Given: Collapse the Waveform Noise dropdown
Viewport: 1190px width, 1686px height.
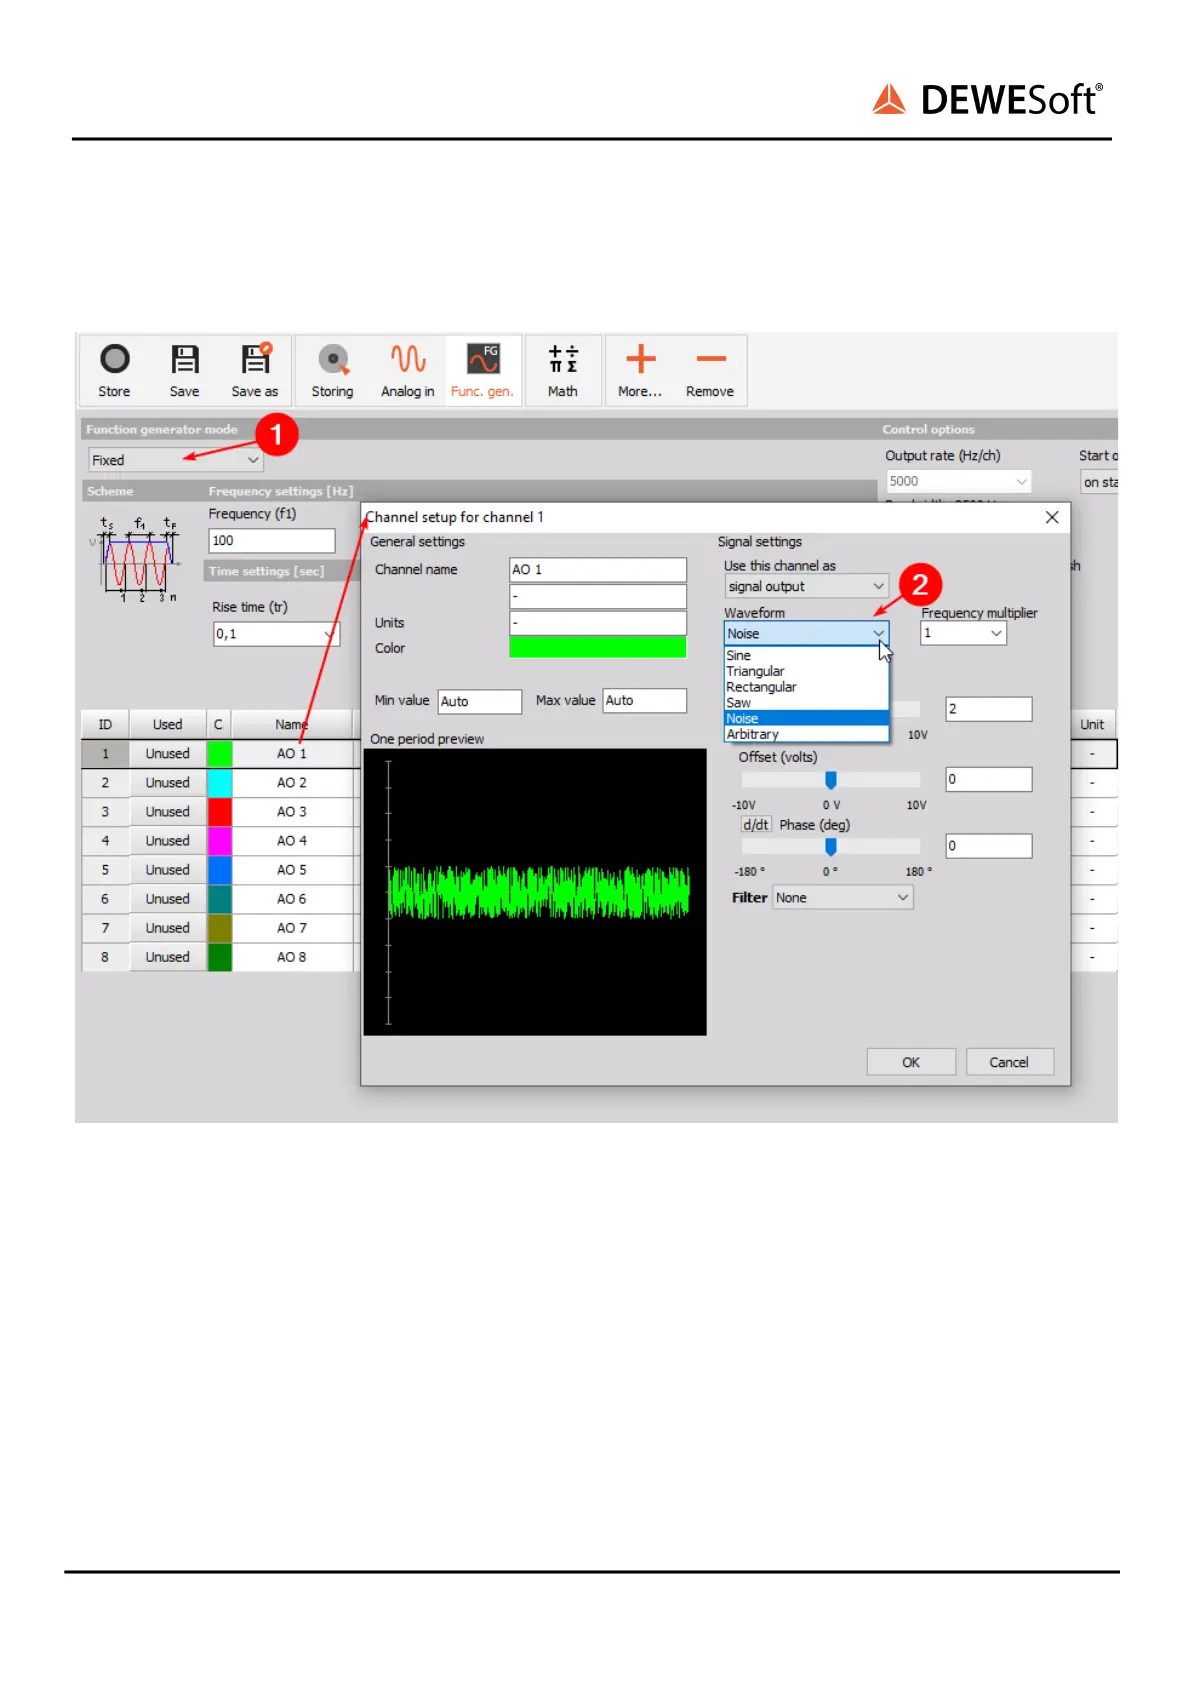Looking at the screenshot, I should point(806,633).
